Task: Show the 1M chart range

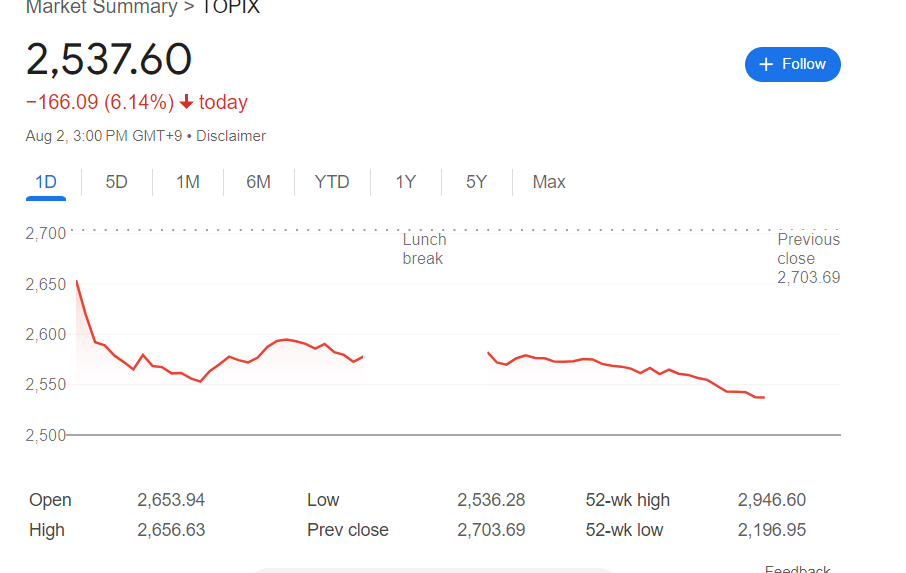Action: click(188, 182)
